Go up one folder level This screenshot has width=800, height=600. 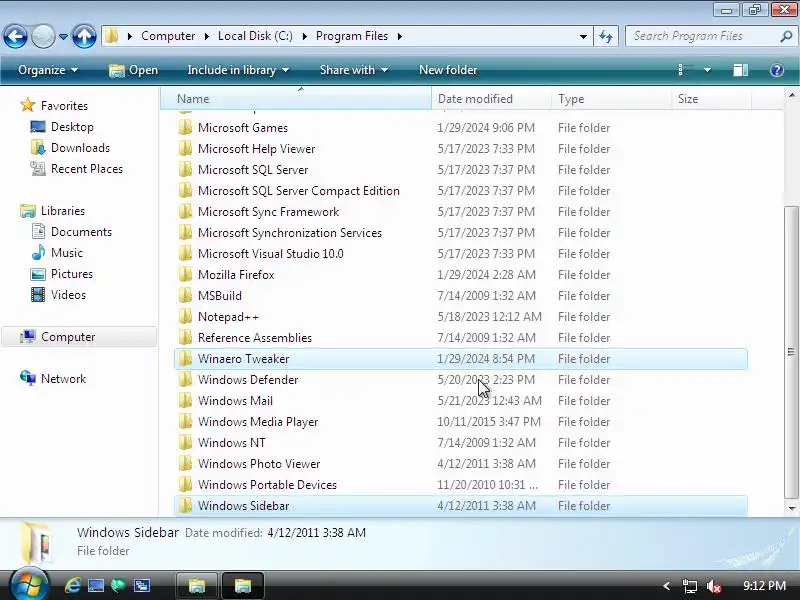[x=84, y=36]
